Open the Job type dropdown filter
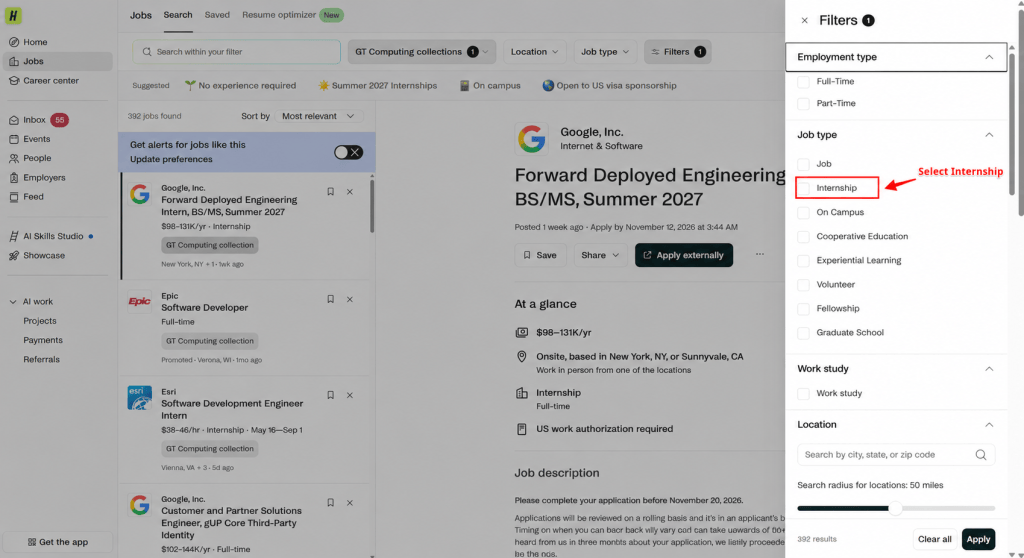This screenshot has height=558, width=1024. tap(605, 52)
